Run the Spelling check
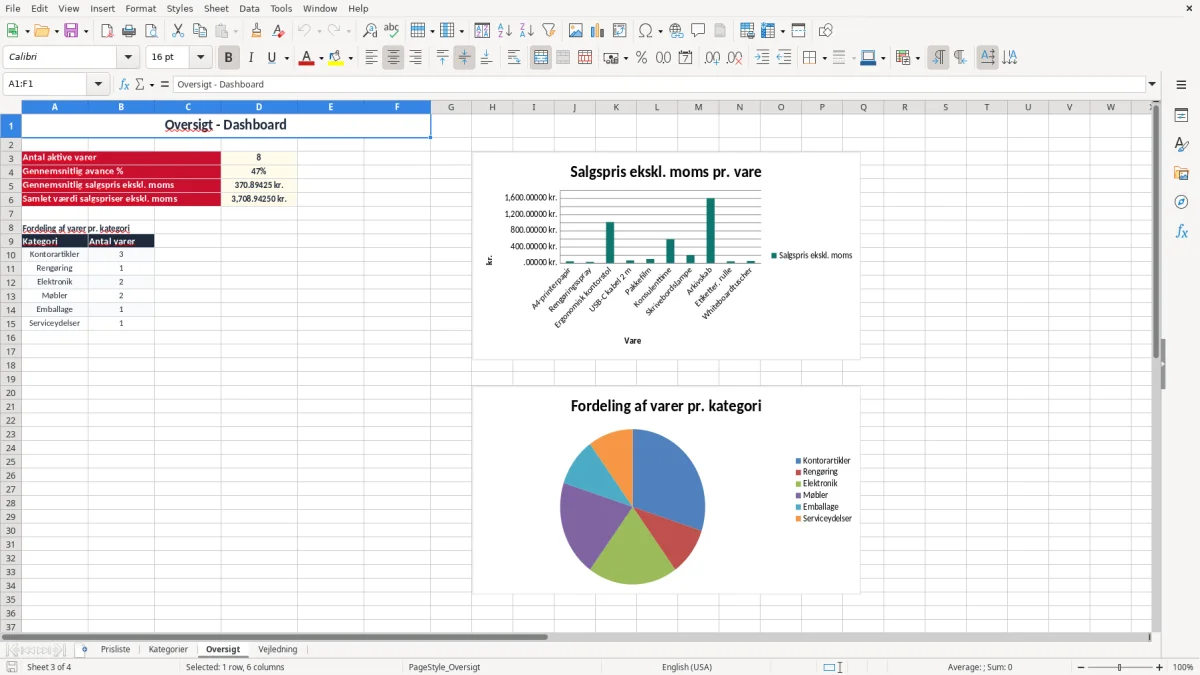Image resolution: width=1200 pixels, height=675 pixels. coord(392,31)
